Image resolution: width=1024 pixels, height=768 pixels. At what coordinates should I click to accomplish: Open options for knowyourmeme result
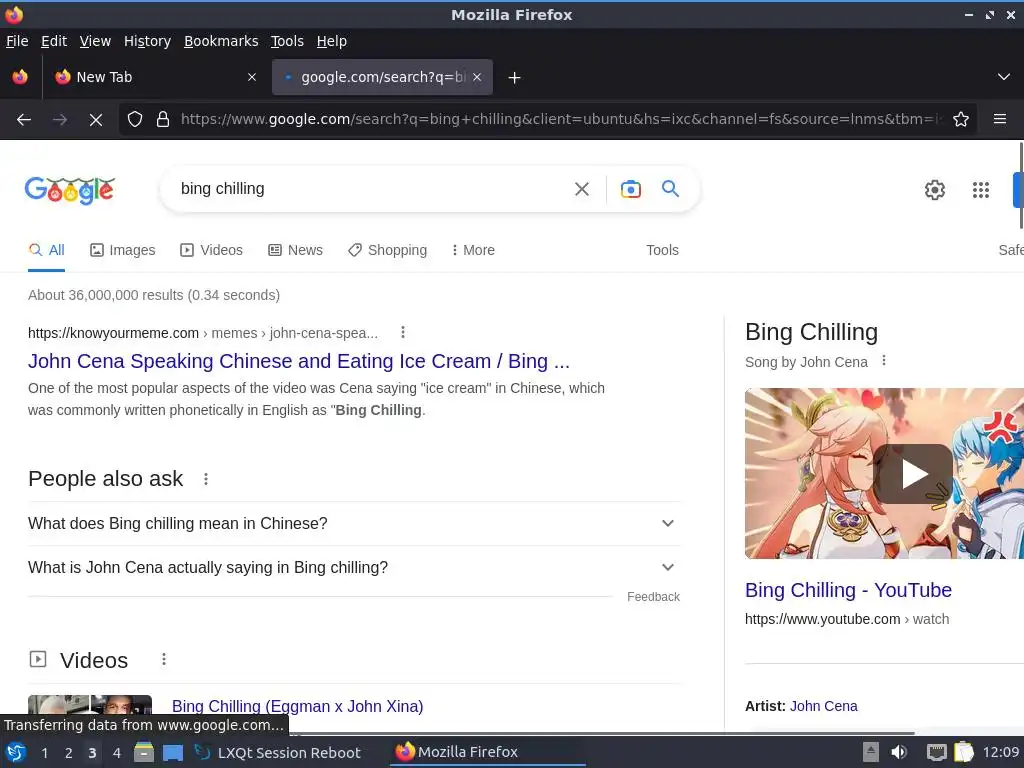[403, 332]
